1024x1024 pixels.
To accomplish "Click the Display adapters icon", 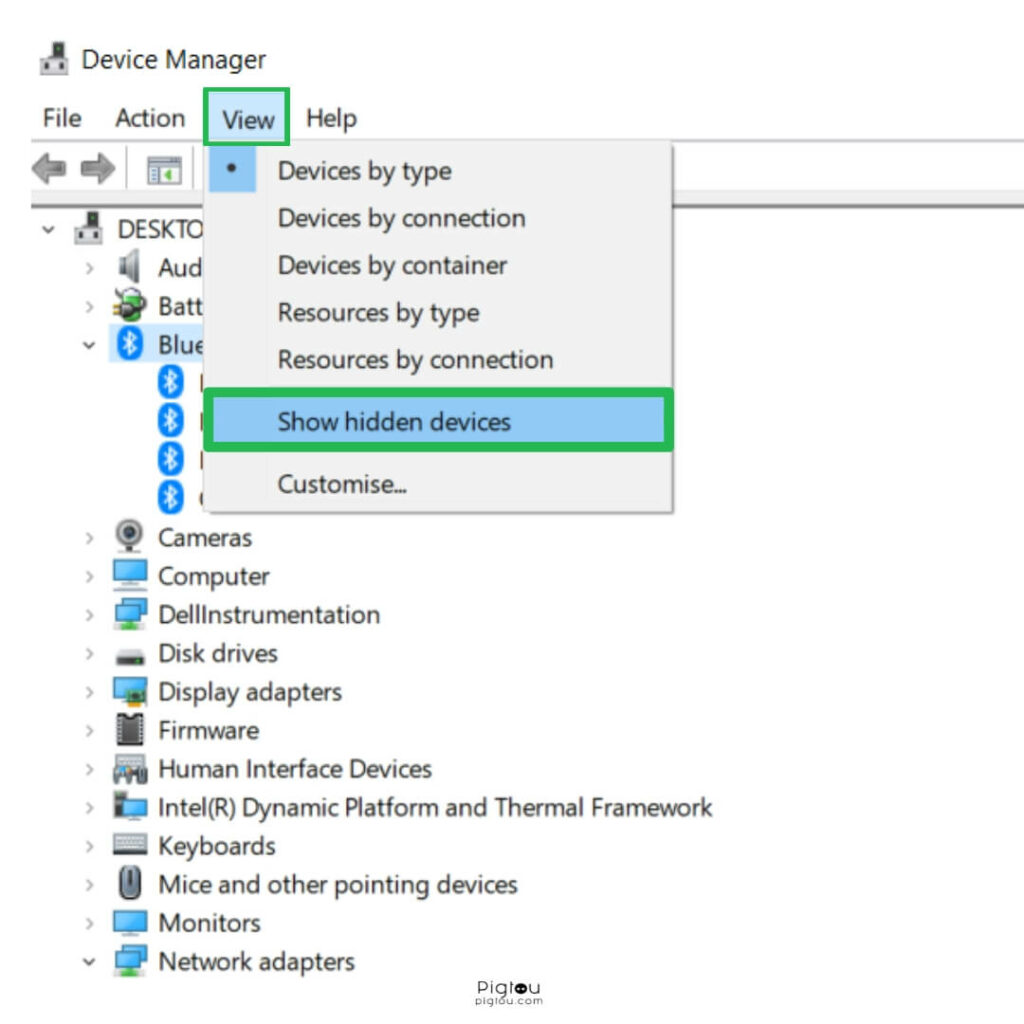I will (130, 691).
